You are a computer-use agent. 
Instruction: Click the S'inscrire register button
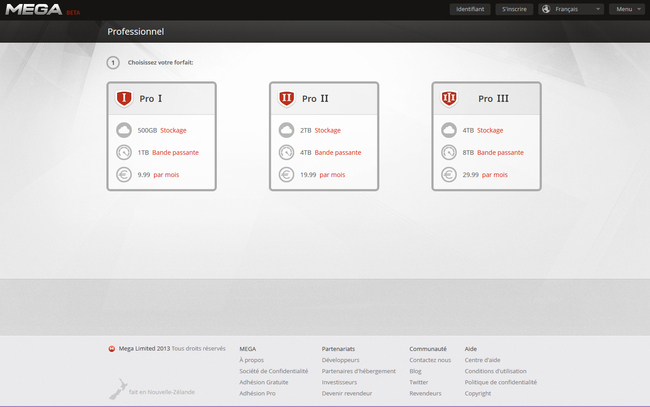[514, 9]
